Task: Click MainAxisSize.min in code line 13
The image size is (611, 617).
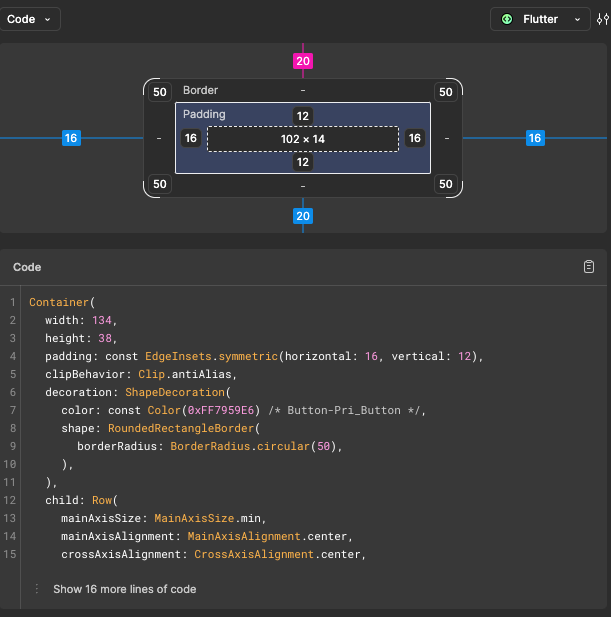Action: [207, 518]
